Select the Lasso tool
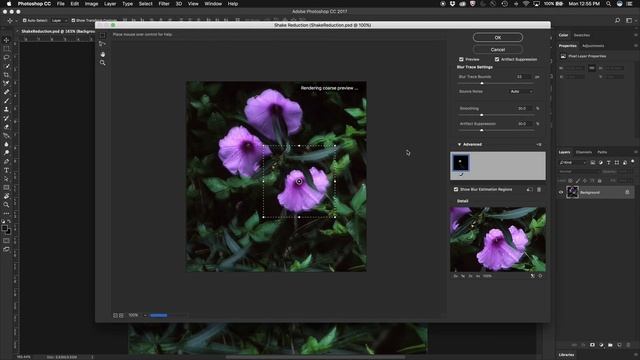 tap(6, 57)
